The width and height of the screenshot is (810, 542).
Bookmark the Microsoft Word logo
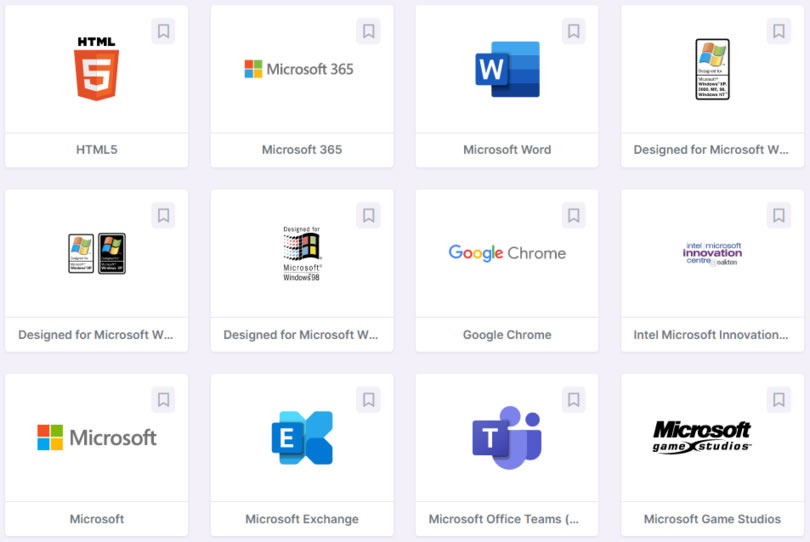(573, 31)
